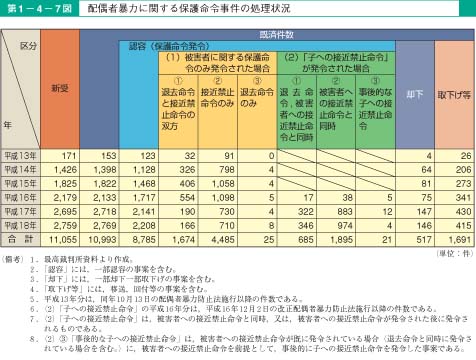Viewport: 476px width, 360px height.
Task: Click the 年 corner label
Action: [x=8, y=125]
